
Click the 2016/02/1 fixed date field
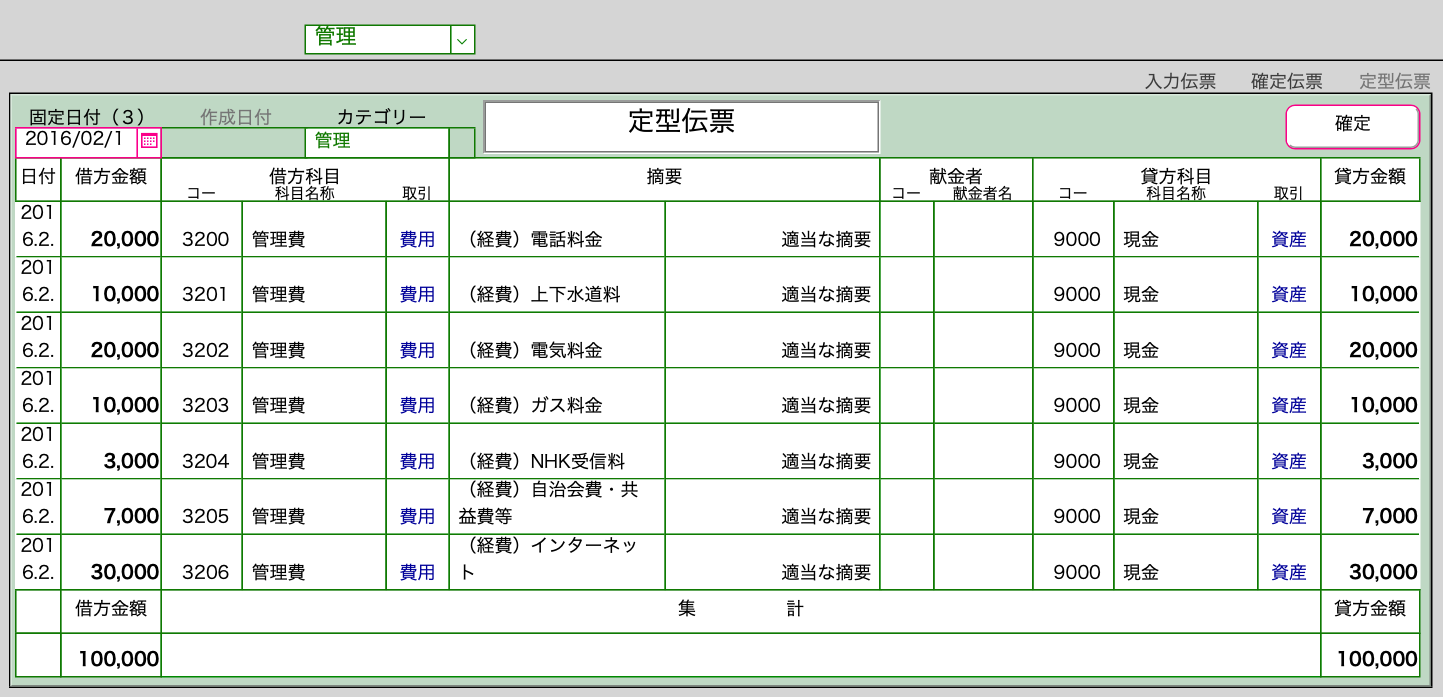tap(76, 140)
